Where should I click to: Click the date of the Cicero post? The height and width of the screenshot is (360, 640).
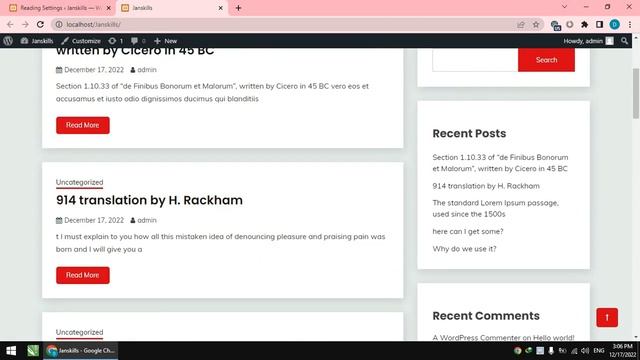[x=94, y=70]
